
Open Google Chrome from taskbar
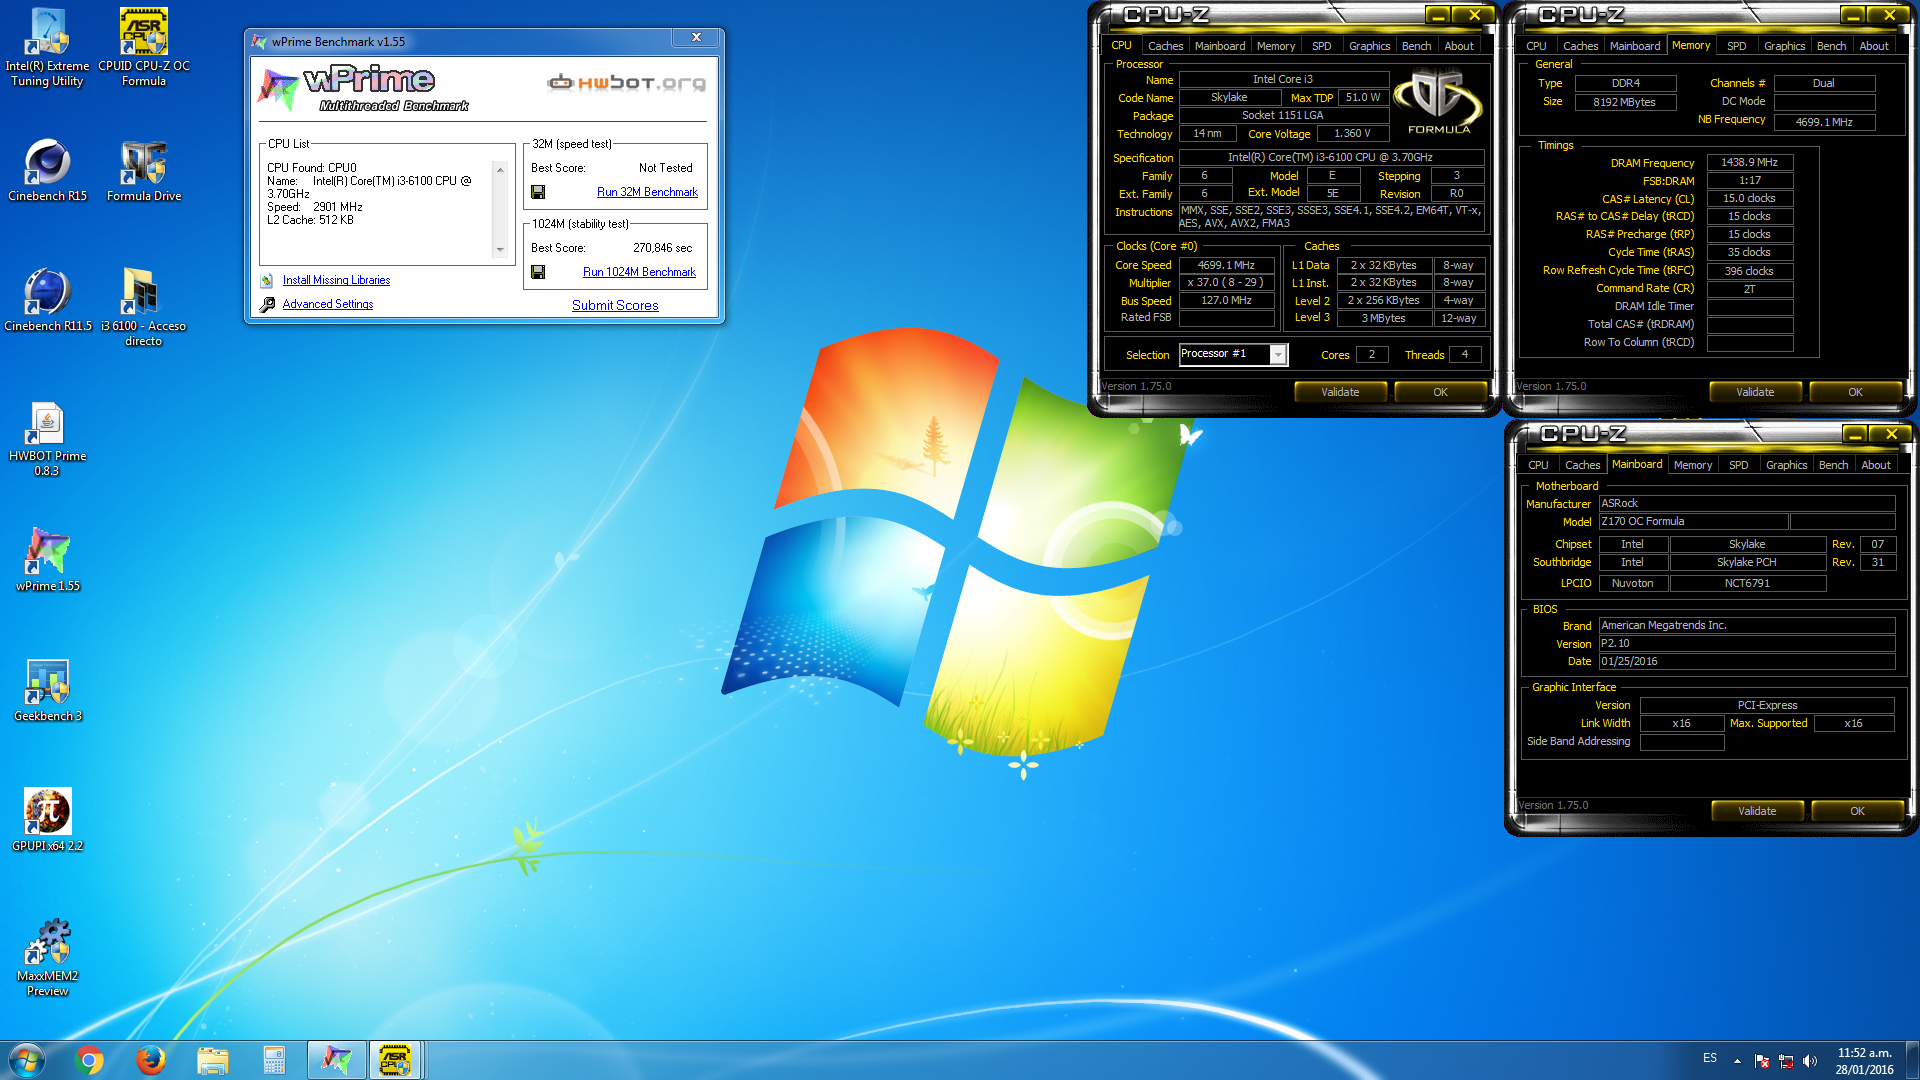(89, 1060)
